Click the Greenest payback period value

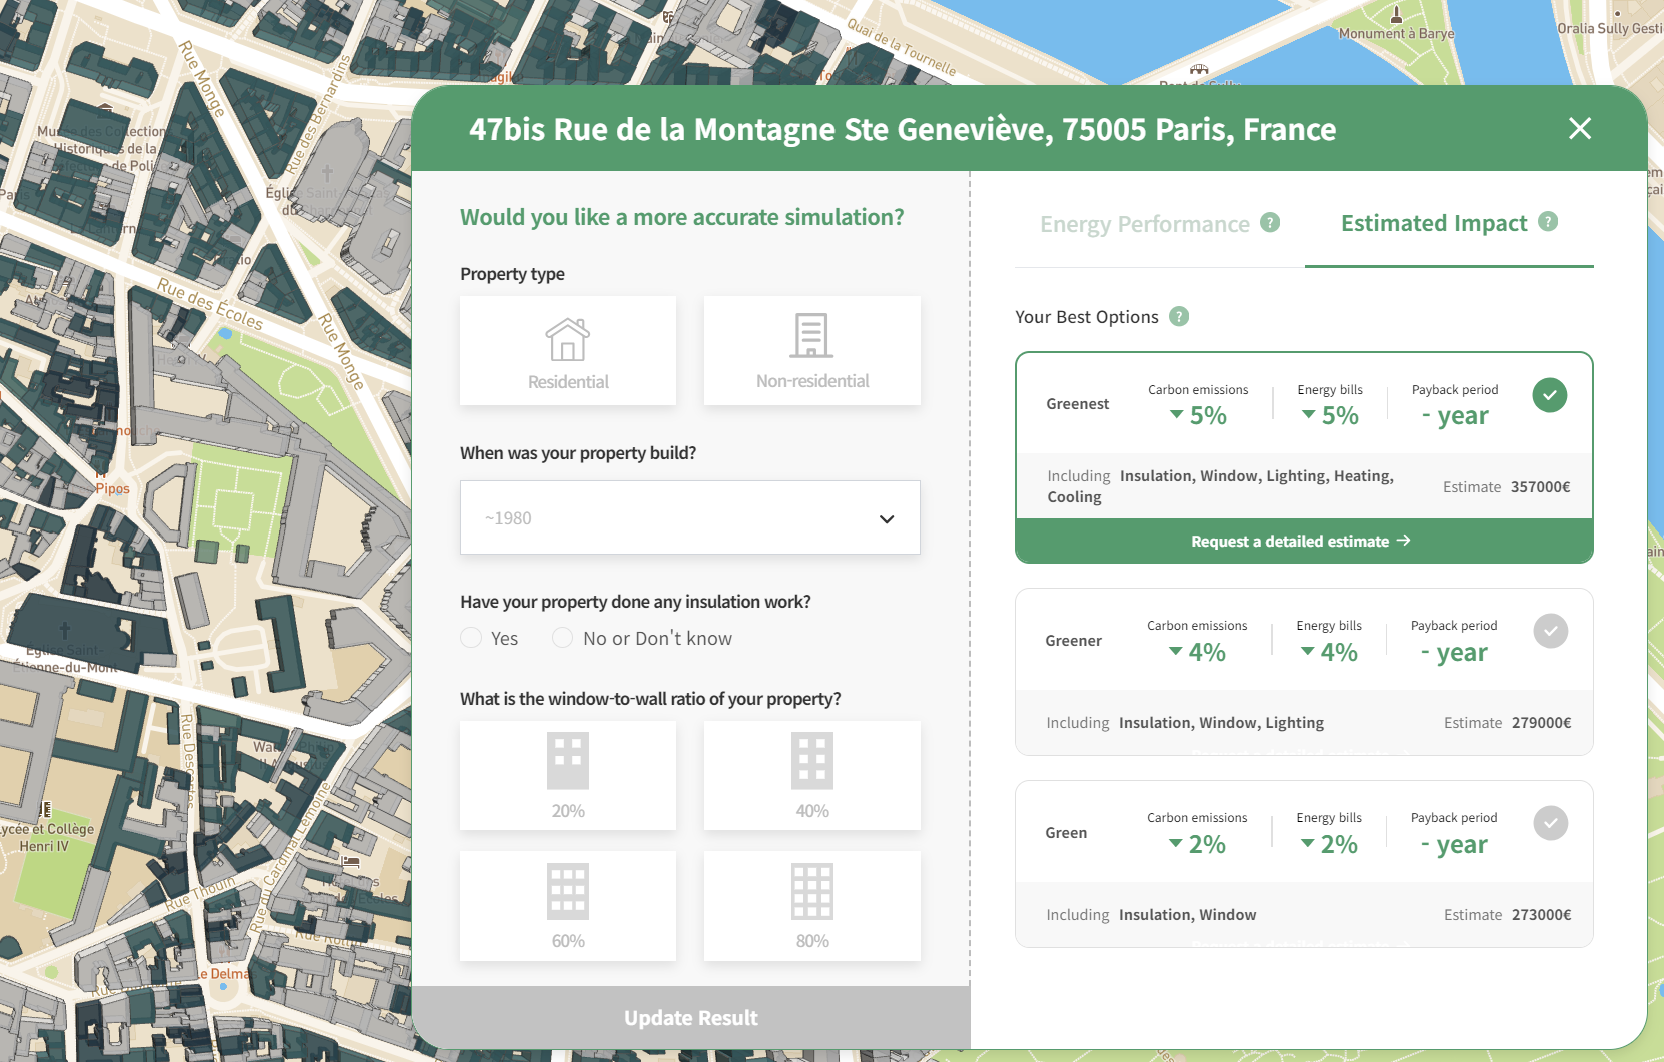pos(1455,415)
